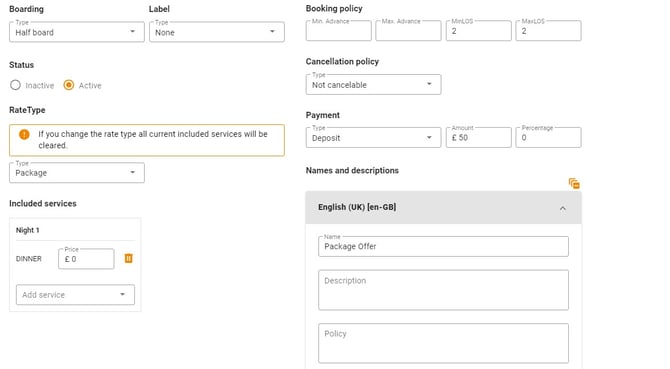Viewport: 670px width, 369px height.
Task: Click the DINNER Price field £ 0
Action: click(86, 259)
